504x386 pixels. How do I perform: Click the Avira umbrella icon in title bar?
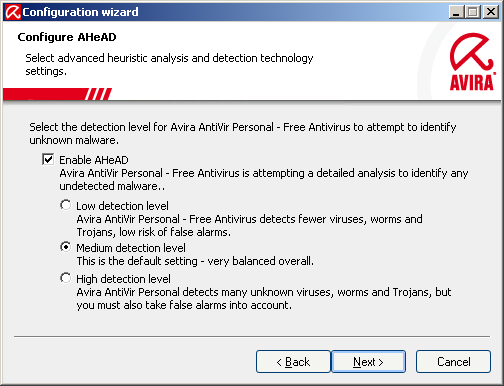click(13, 12)
